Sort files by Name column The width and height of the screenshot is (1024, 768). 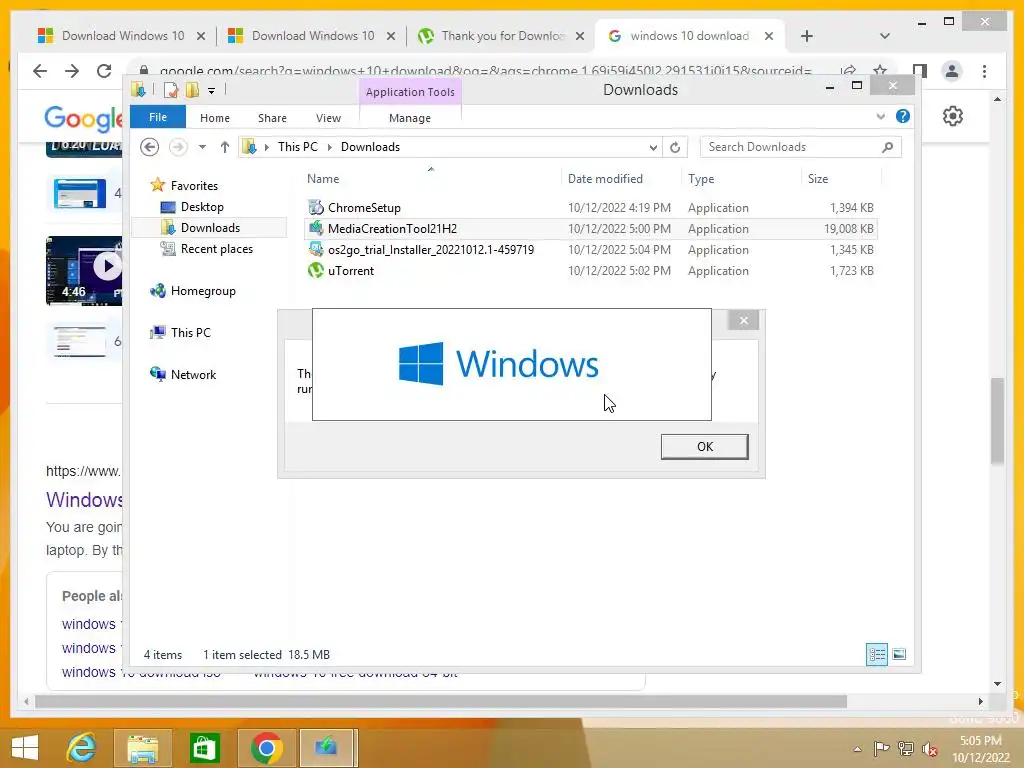(x=323, y=179)
